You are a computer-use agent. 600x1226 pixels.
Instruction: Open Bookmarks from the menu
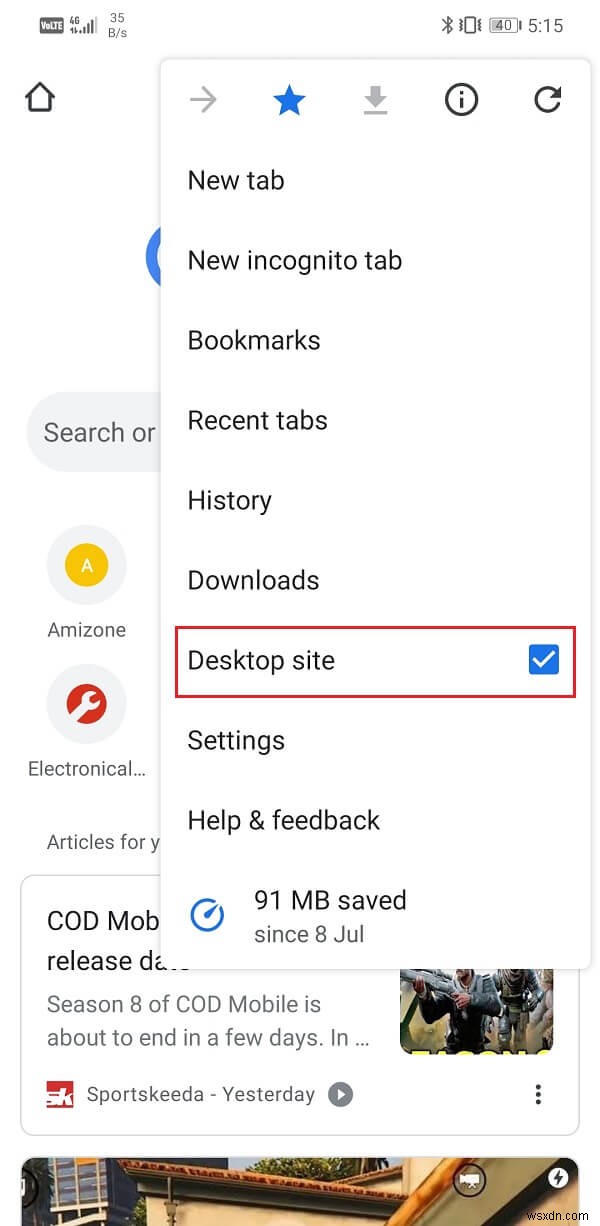click(254, 341)
